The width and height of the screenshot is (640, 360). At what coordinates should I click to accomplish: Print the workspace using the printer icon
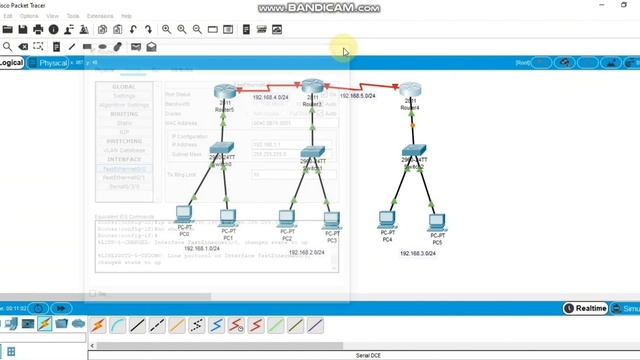(x=38, y=29)
